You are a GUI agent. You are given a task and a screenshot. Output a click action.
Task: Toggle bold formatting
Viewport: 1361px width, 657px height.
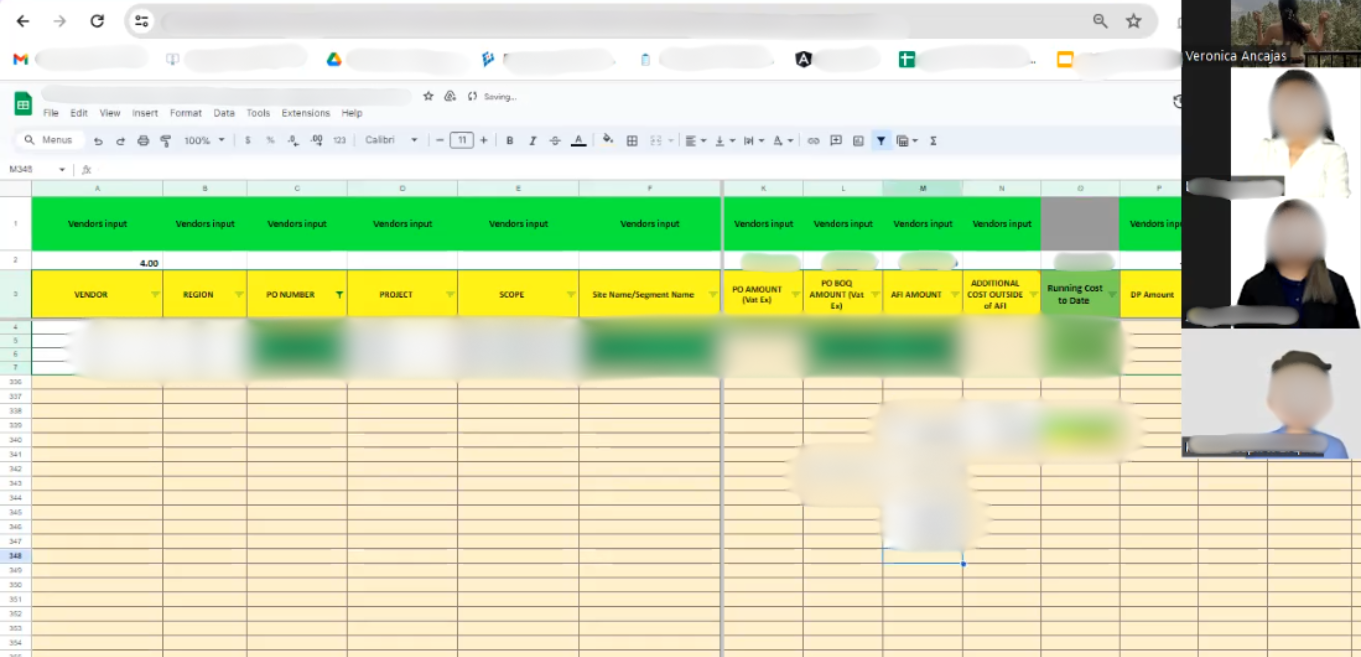(510, 141)
